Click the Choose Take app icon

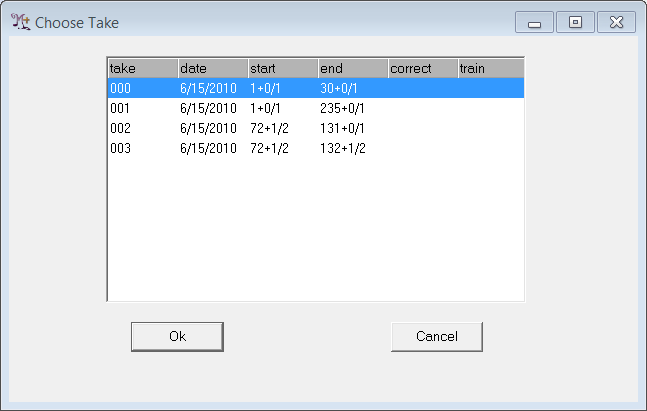point(20,22)
